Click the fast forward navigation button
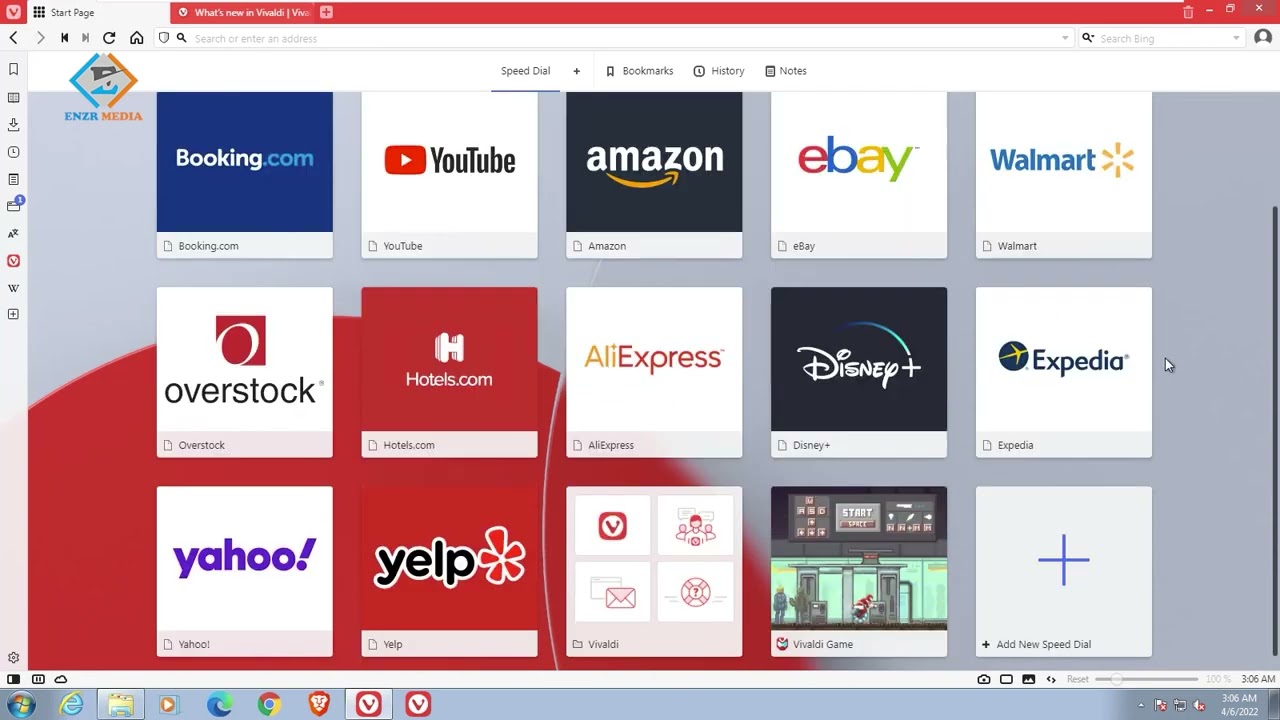Viewport: 1280px width, 720px height. click(85, 38)
